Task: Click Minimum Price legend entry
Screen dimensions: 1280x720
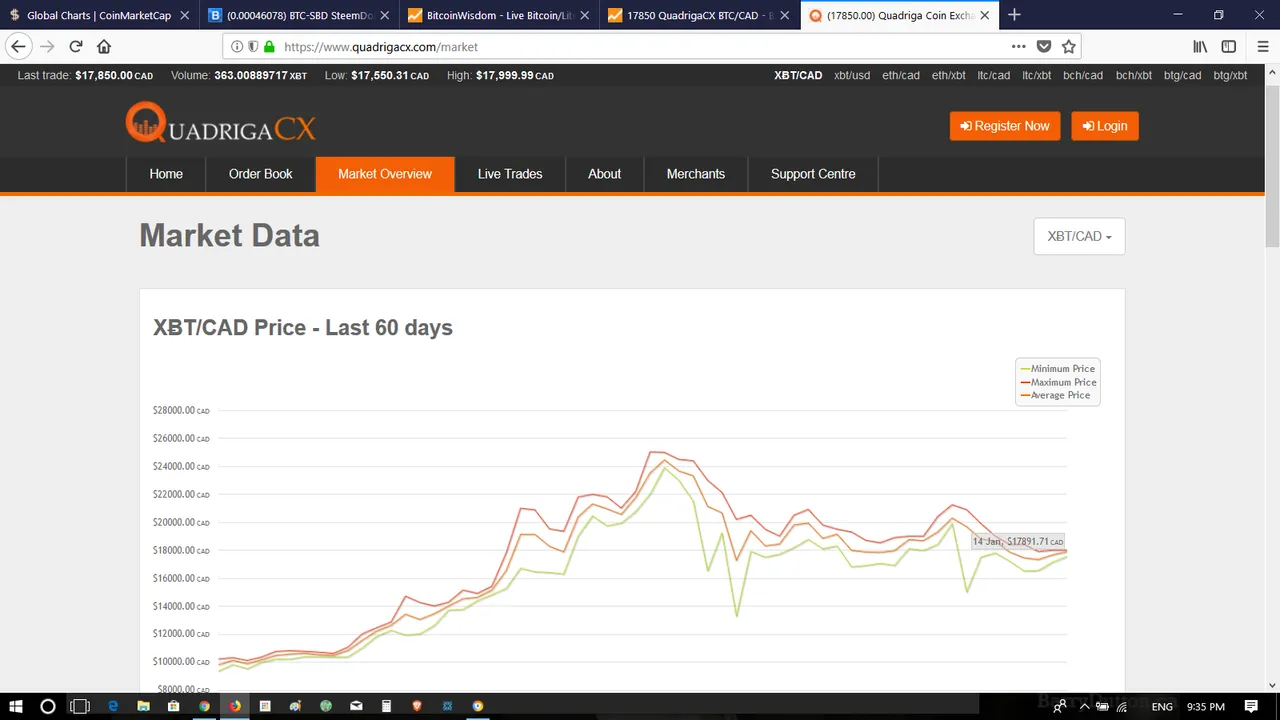Action: (1058, 369)
